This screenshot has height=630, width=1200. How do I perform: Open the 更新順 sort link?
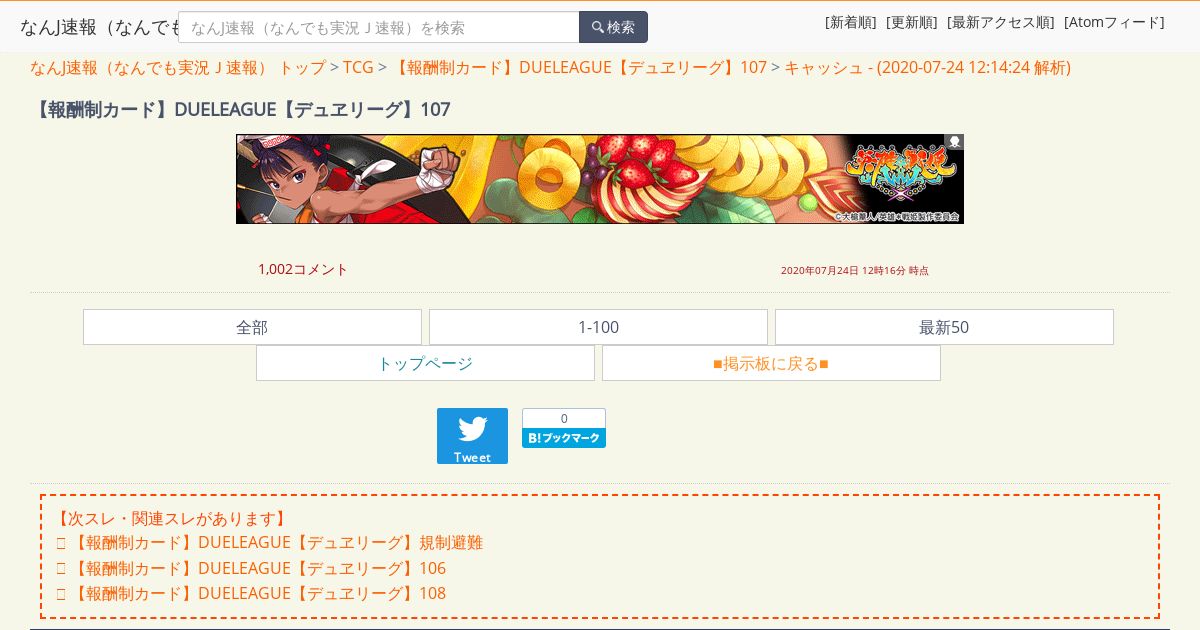(912, 22)
